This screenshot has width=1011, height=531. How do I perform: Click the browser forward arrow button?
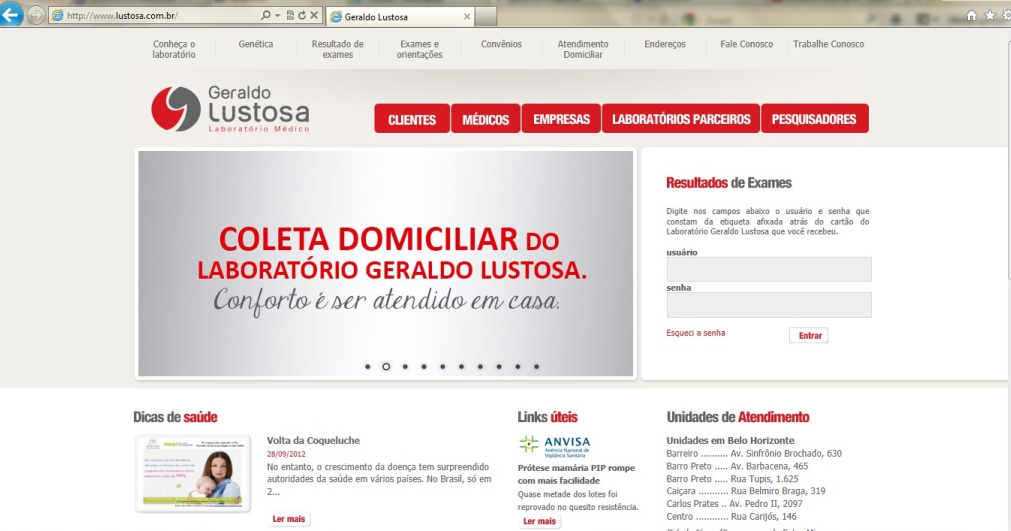tap(36, 15)
